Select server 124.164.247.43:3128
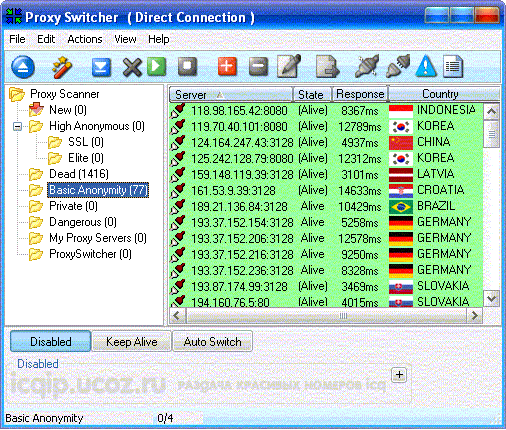Viewport: 506px width, 430px height. [x=242, y=143]
